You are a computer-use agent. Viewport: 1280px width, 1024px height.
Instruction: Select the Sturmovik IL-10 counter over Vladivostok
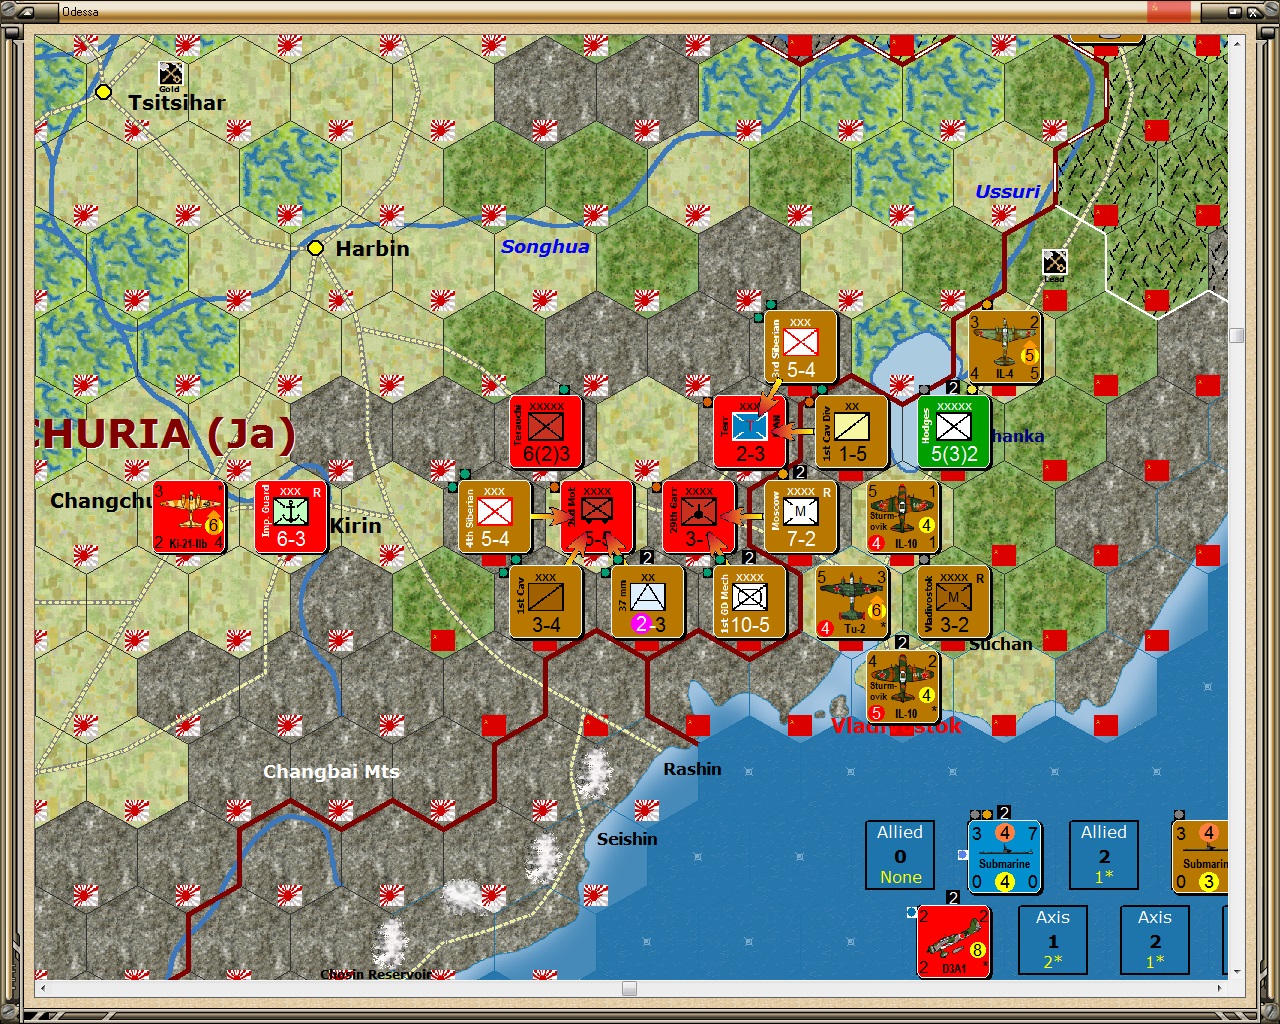(x=903, y=687)
